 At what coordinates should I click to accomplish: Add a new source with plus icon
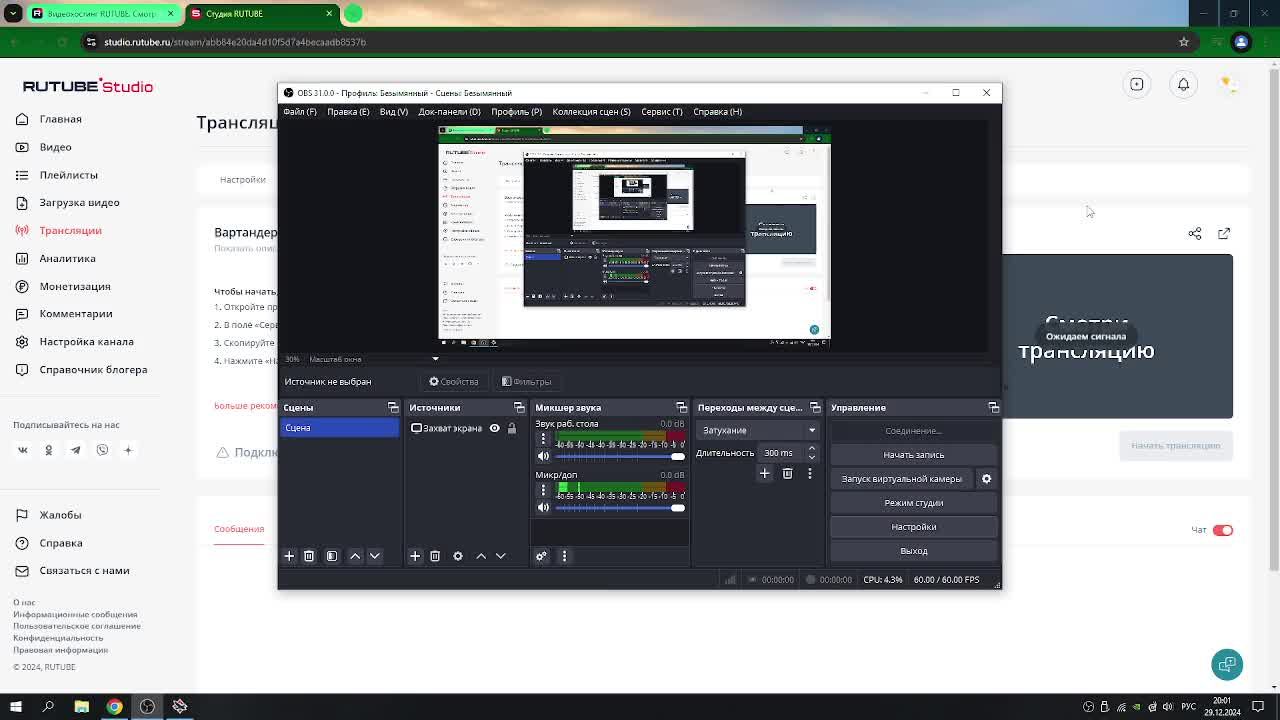pyautogui.click(x=415, y=556)
